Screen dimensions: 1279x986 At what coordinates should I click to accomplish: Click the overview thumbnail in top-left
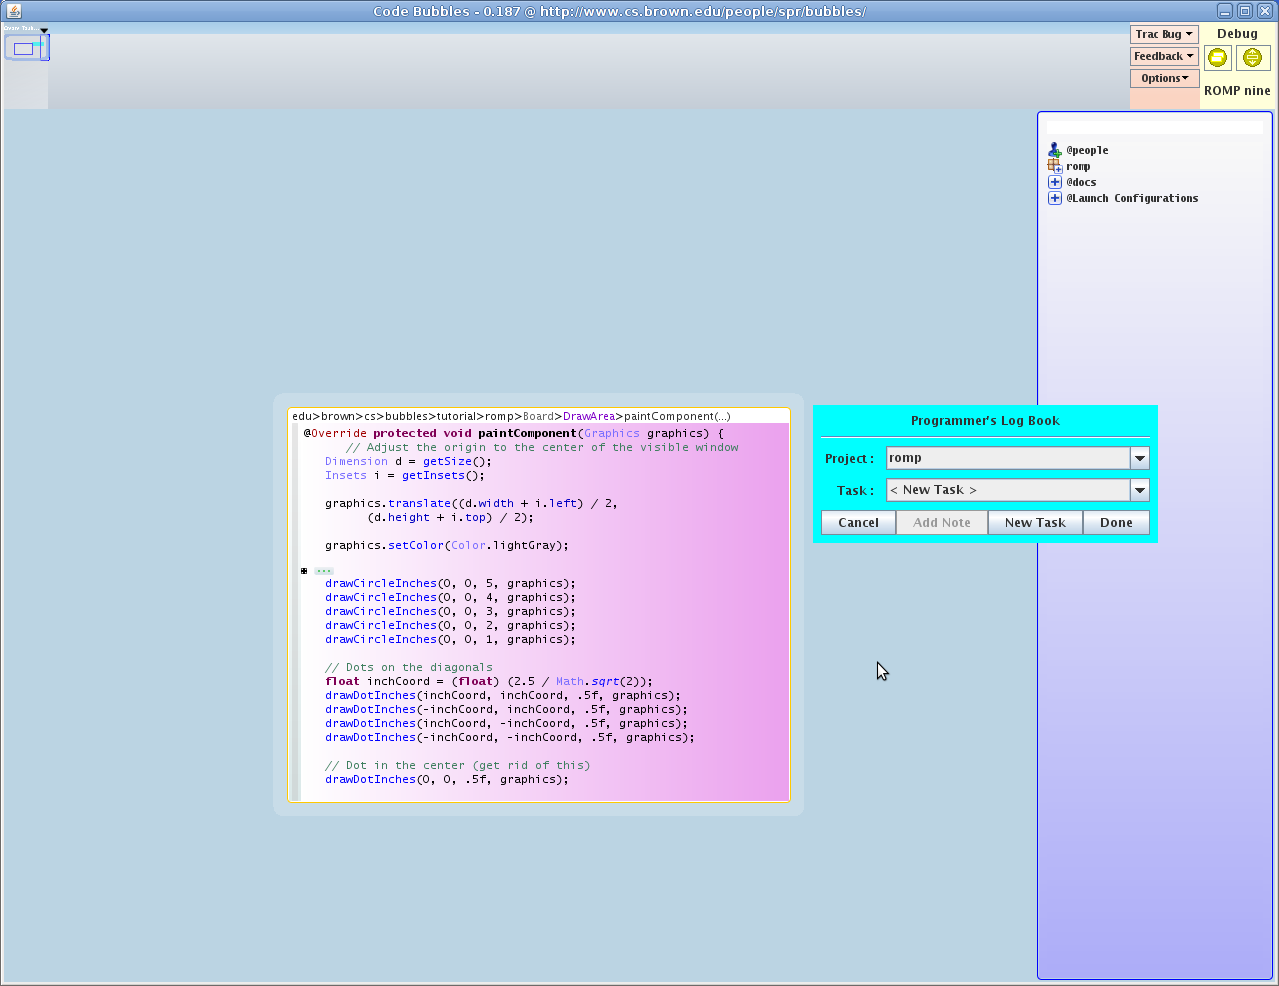pos(26,47)
